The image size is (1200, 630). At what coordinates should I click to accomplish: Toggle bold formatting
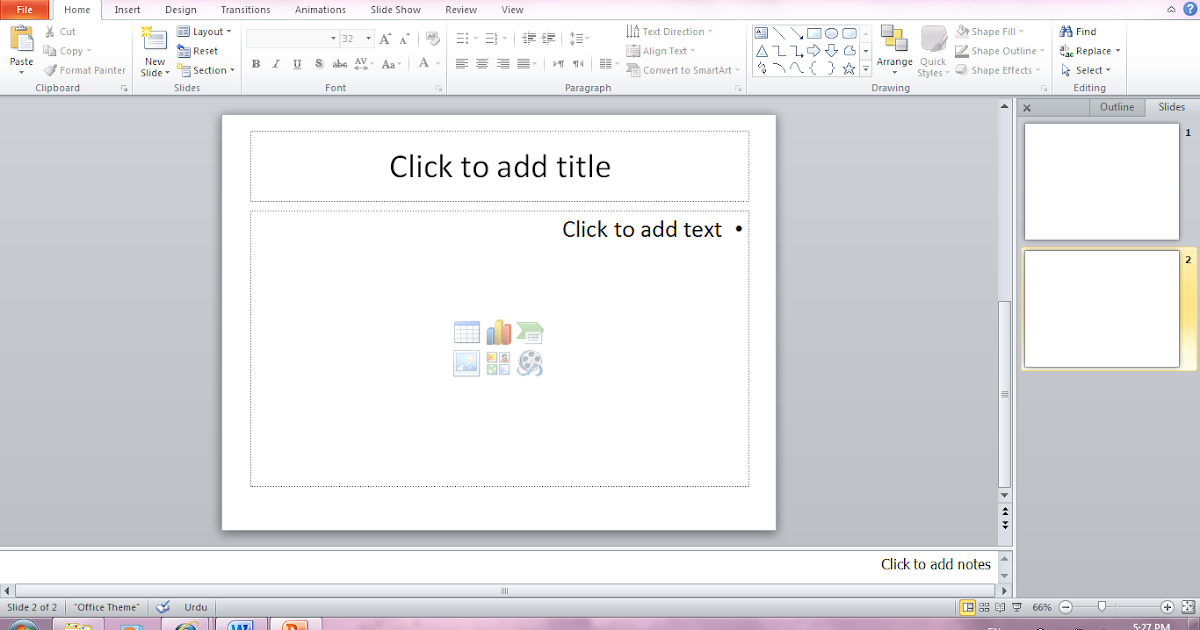[x=255, y=63]
